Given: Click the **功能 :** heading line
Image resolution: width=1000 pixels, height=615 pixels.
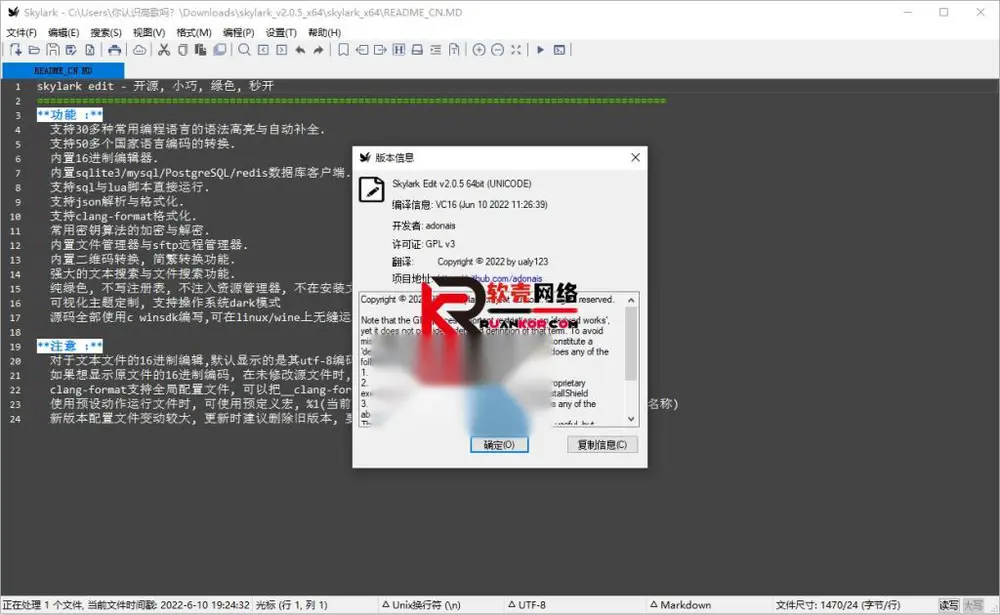Looking at the screenshot, I should (x=70, y=115).
